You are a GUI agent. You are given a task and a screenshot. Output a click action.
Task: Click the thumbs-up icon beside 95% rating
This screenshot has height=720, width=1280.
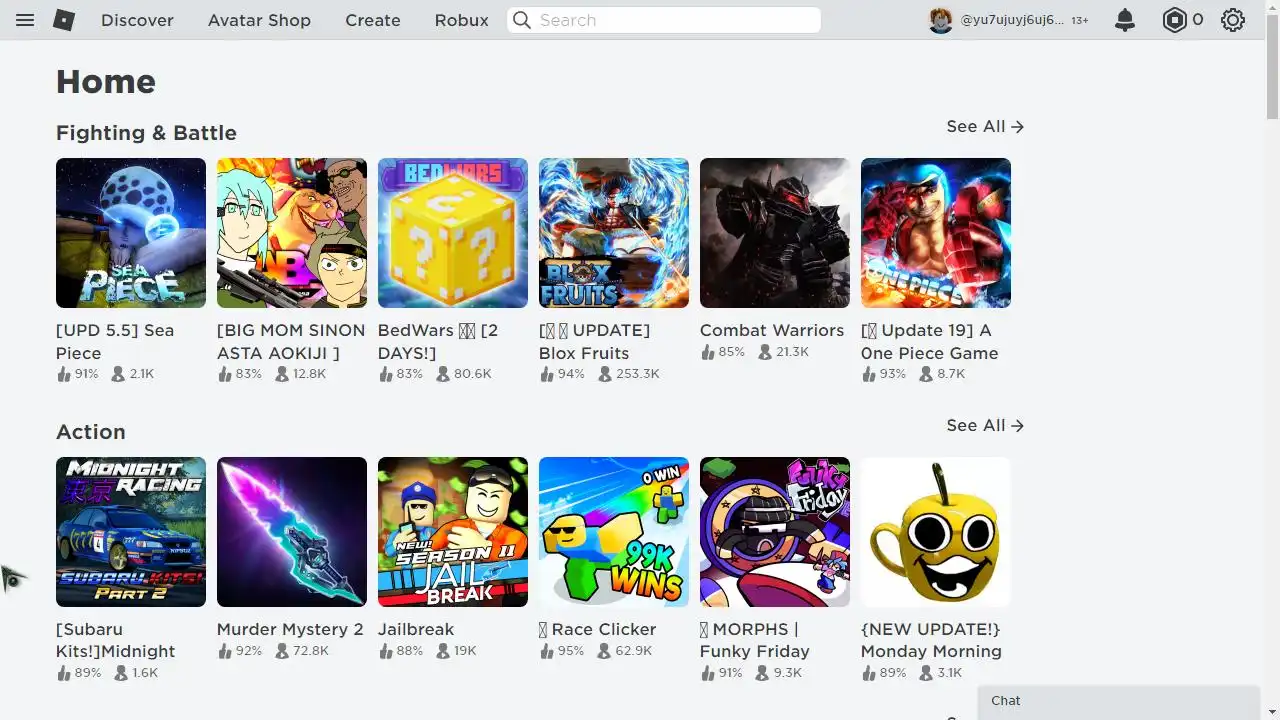coord(547,651)
